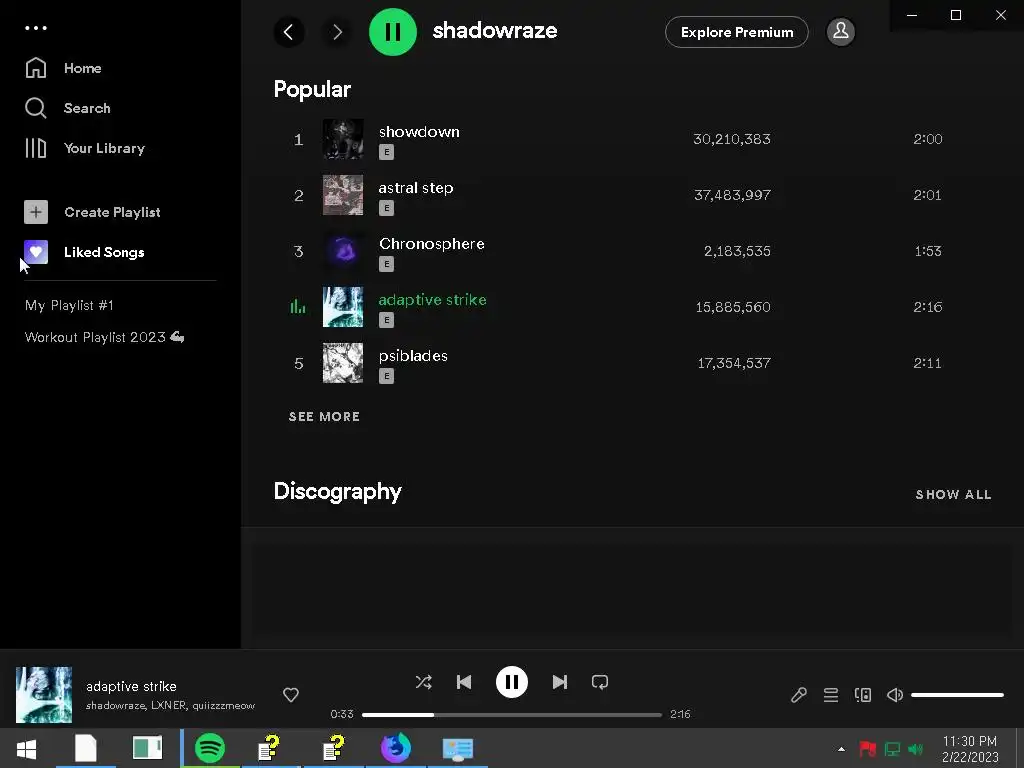
Task: Open connect to a device
Action: coord(863,695)
